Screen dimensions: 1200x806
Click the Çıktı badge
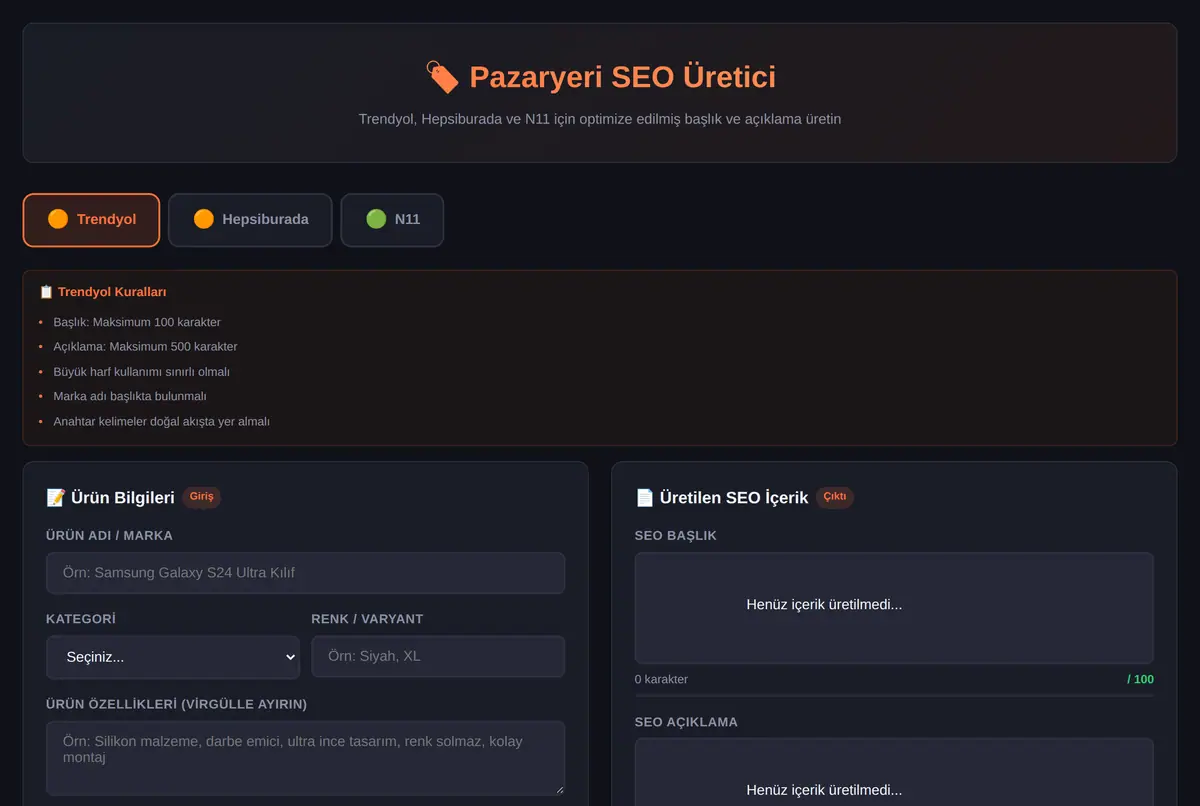click(835, 497)
